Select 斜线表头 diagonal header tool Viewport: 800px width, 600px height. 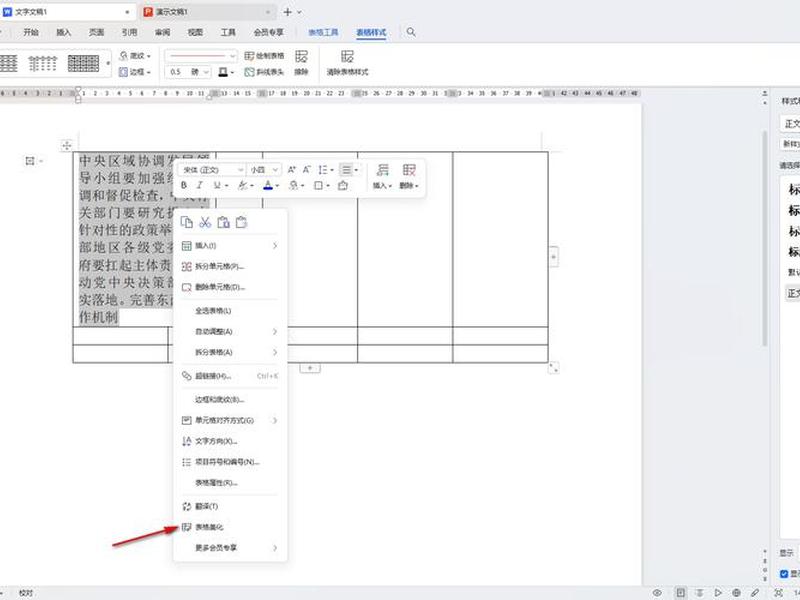[x=264, y=72]
